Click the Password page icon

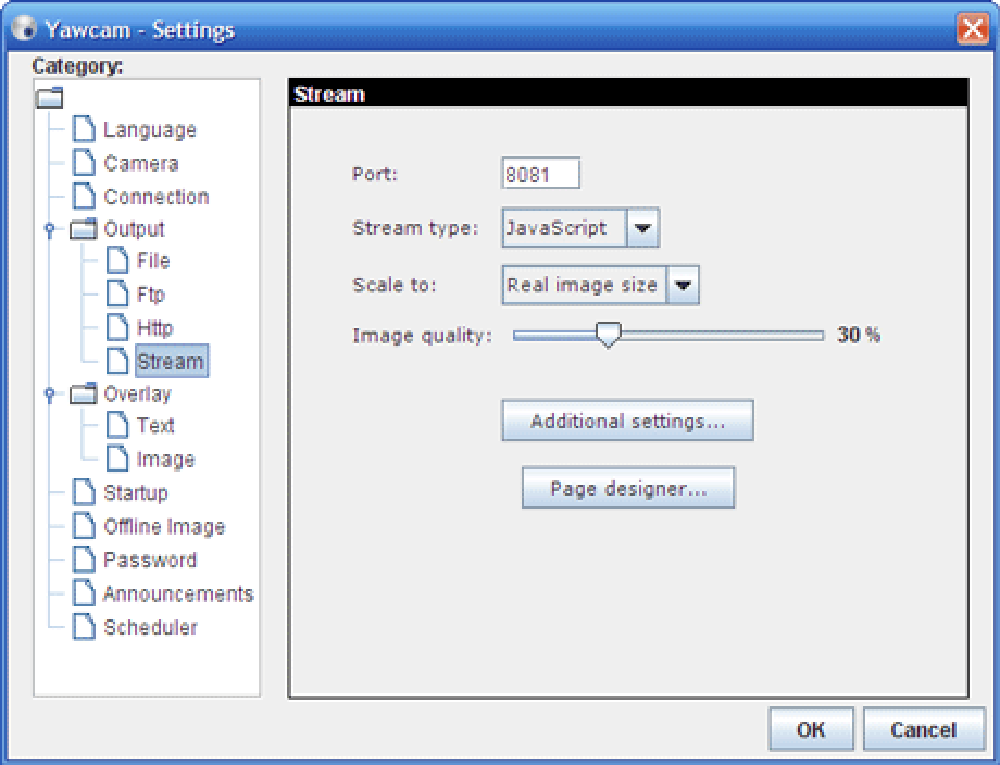[x=85, y=560]
